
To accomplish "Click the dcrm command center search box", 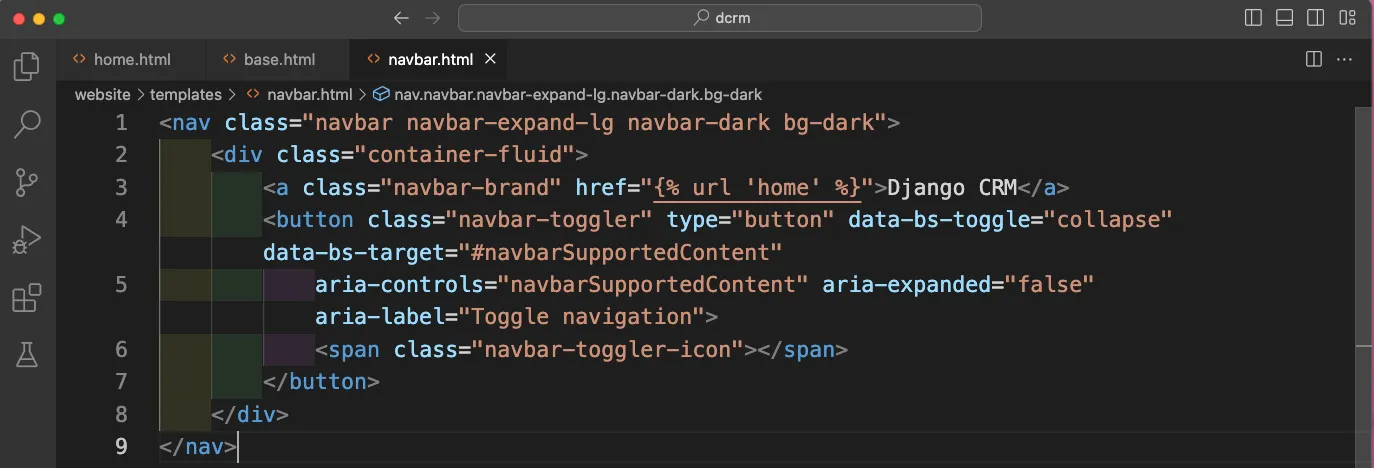I will [720, 18].
